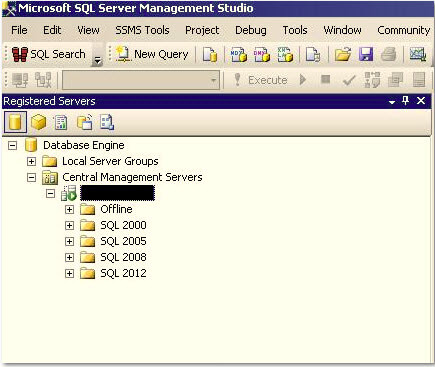Collapse the Database Engine node
The width and height of the screenshot is (435, 367).
tap(12, 145)
